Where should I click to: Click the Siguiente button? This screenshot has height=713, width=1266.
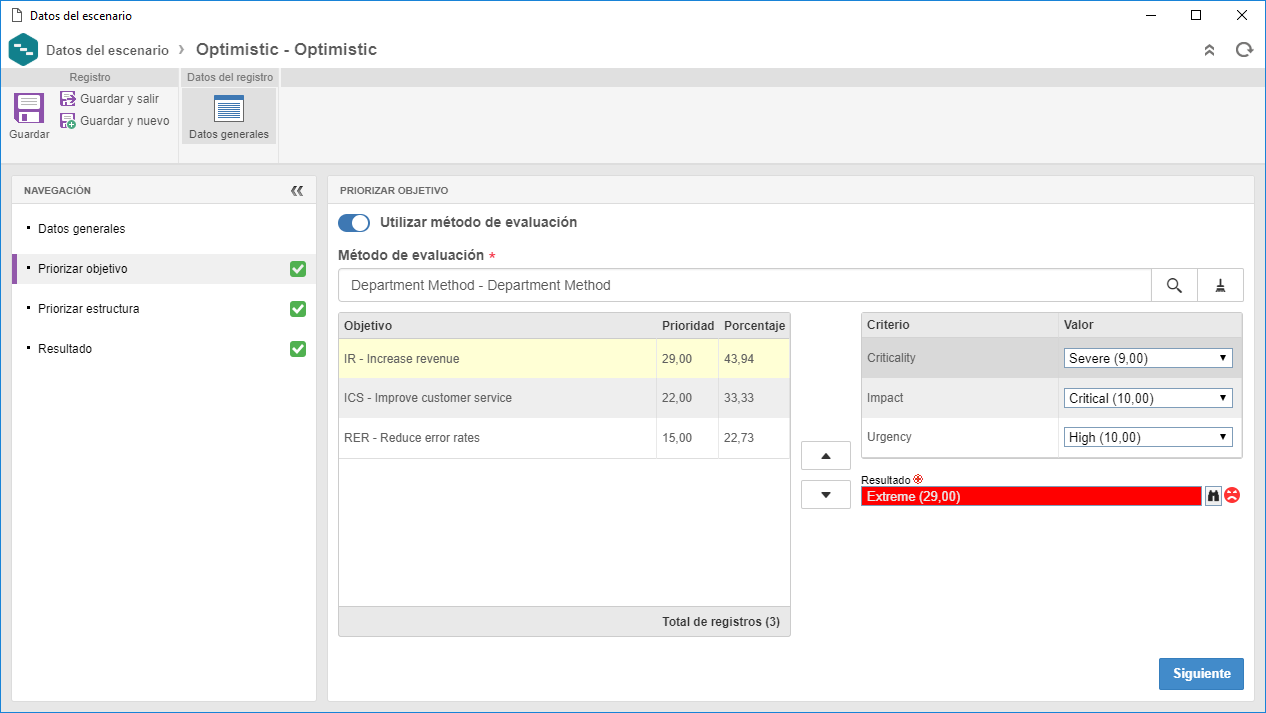1201,674
